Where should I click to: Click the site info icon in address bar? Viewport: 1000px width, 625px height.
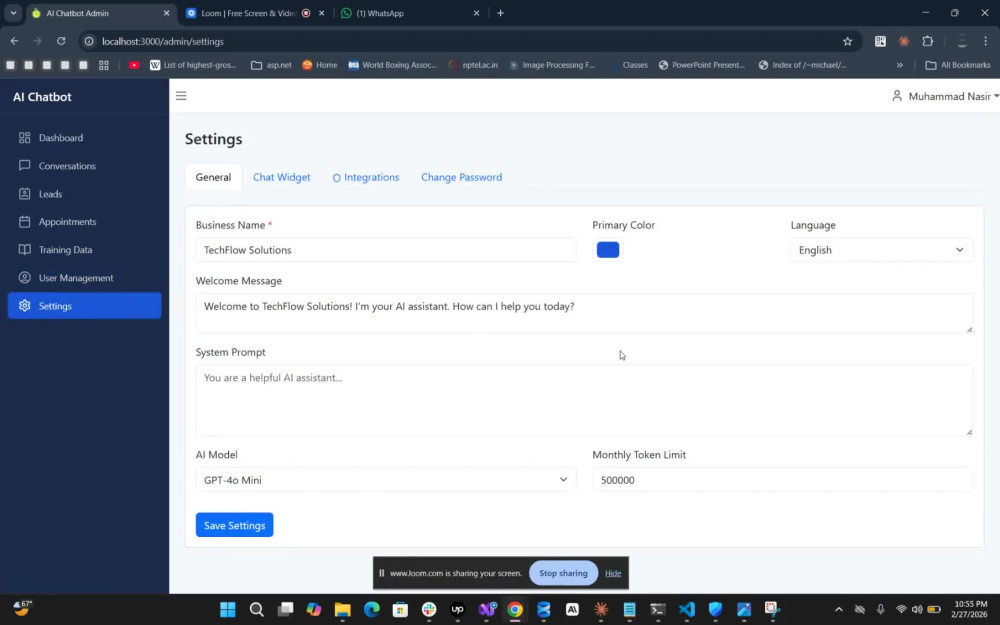(x=89, y=41)
